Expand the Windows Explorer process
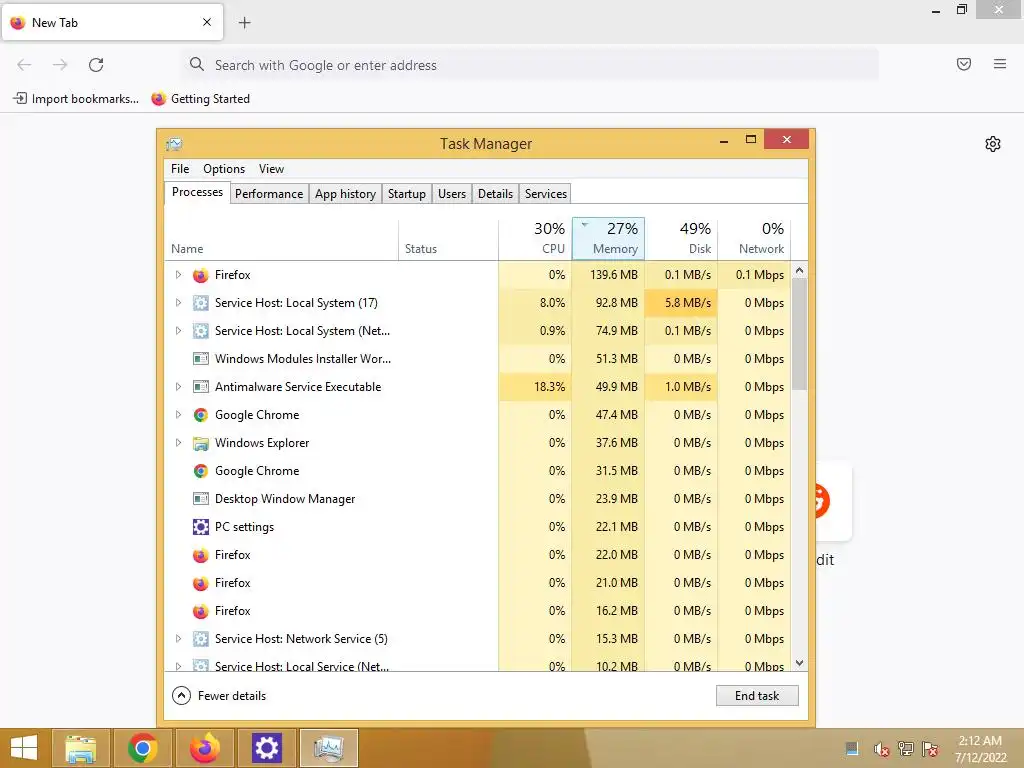The width and height of the screenshot is (1024, 768). coord(178,443)
